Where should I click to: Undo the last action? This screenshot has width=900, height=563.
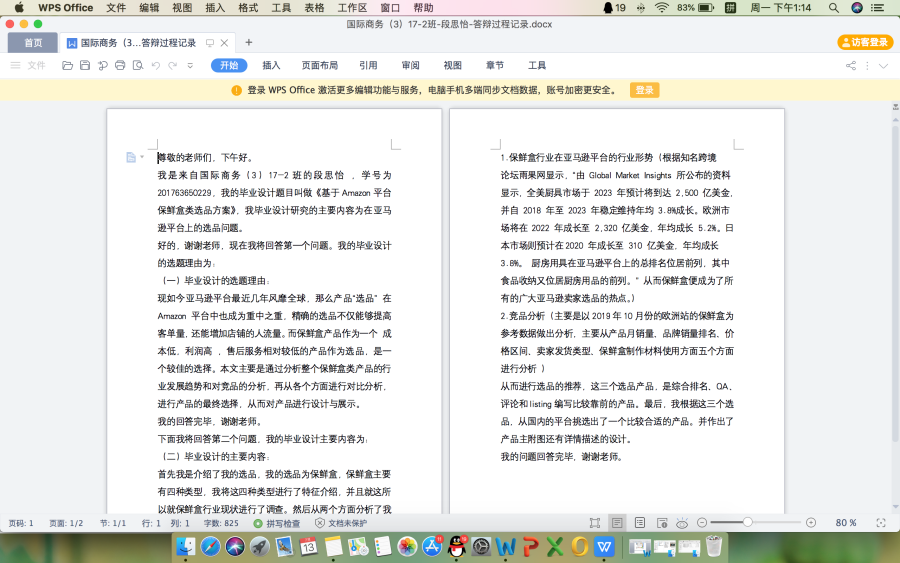[x=156, y=65]
